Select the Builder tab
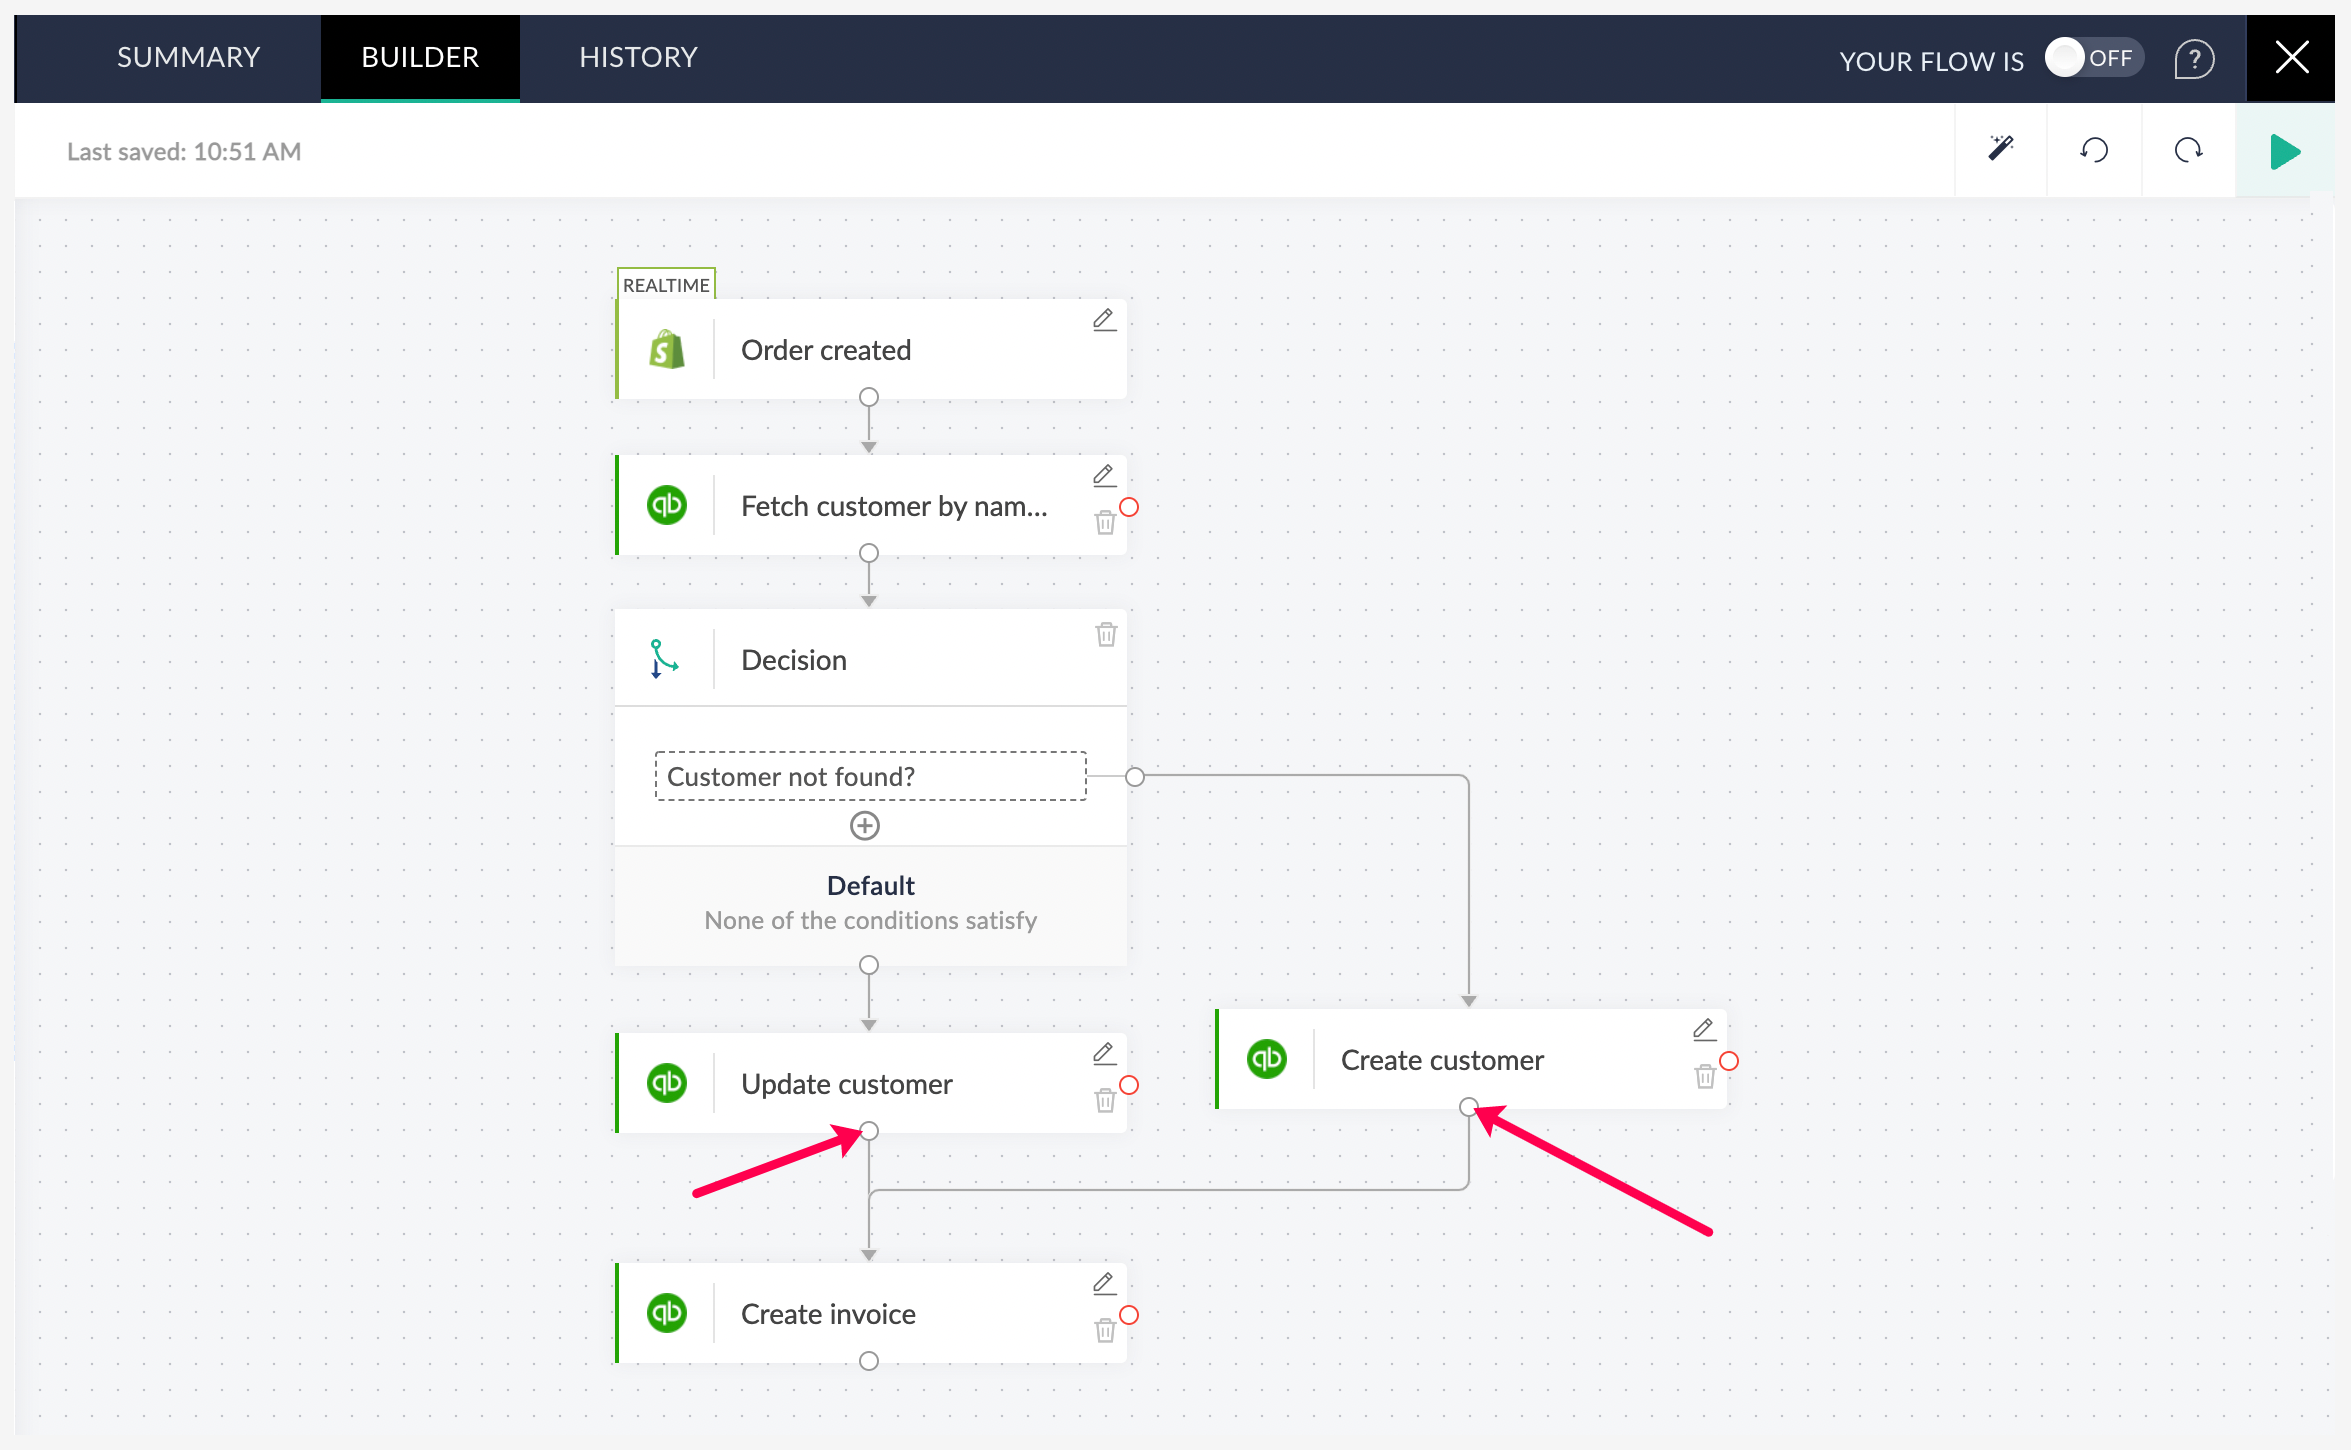The image size is (2351, 1450). coord(420,58)
